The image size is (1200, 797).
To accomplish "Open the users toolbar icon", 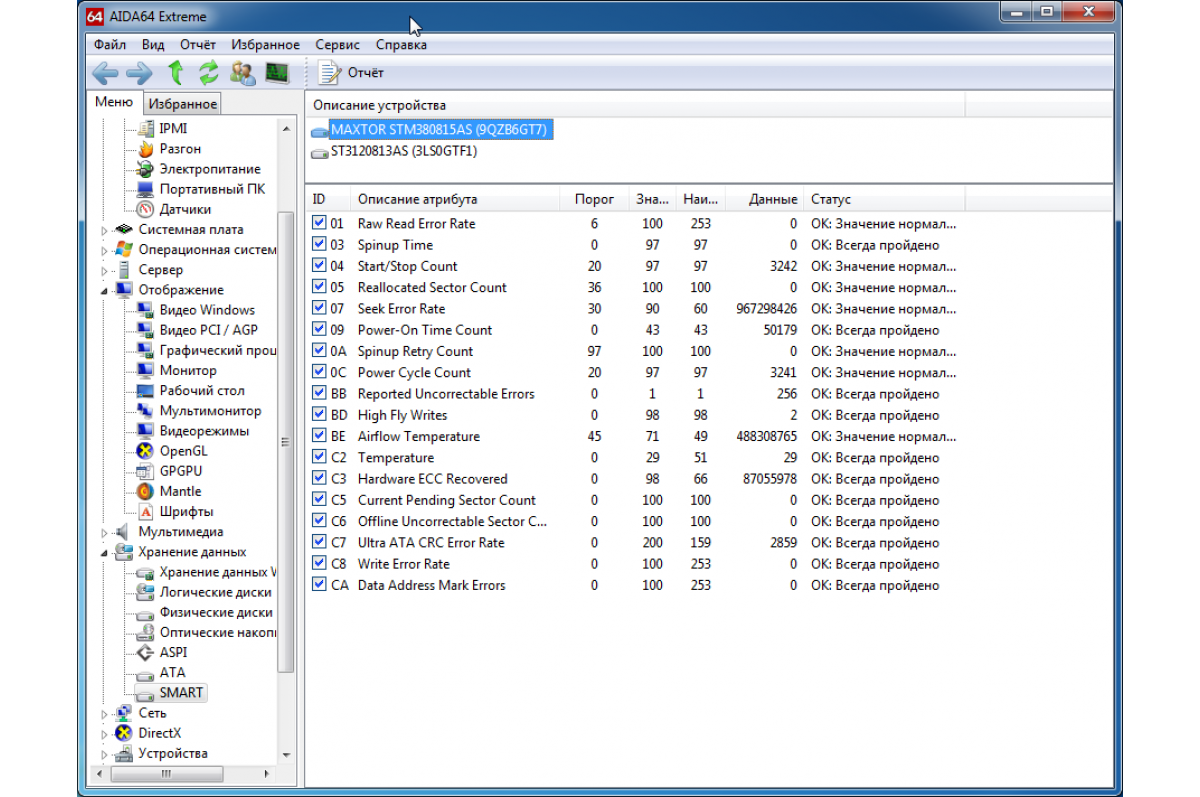I will 242,72.
